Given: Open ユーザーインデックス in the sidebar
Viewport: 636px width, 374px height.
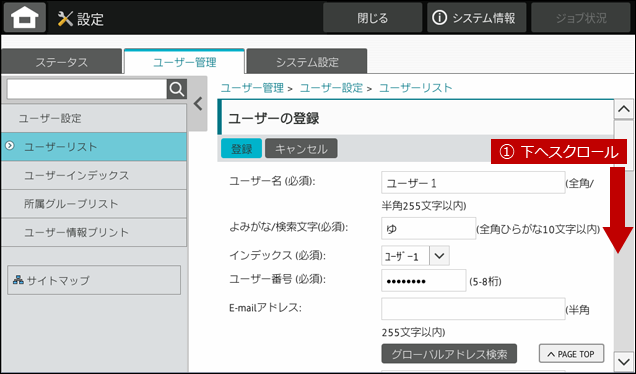Looking at the screenshot, I should tap(94, 175).
